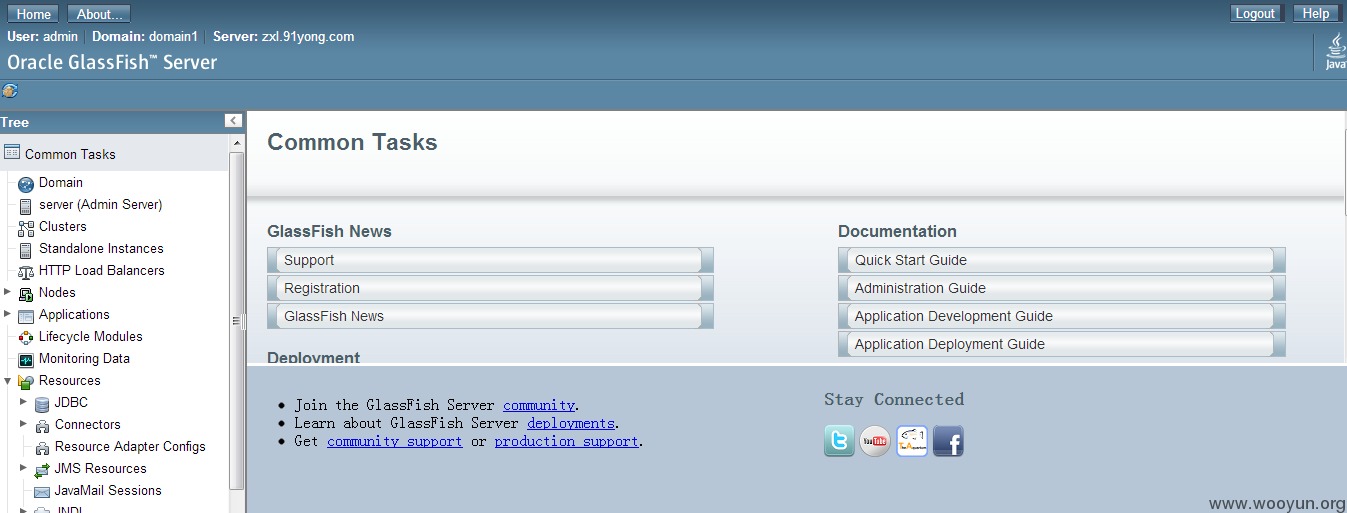Image resolution: width=1347 pixels, height=513 pixels.
Task: Select Standalone Instances in the tree
Action: pos(101,248)
